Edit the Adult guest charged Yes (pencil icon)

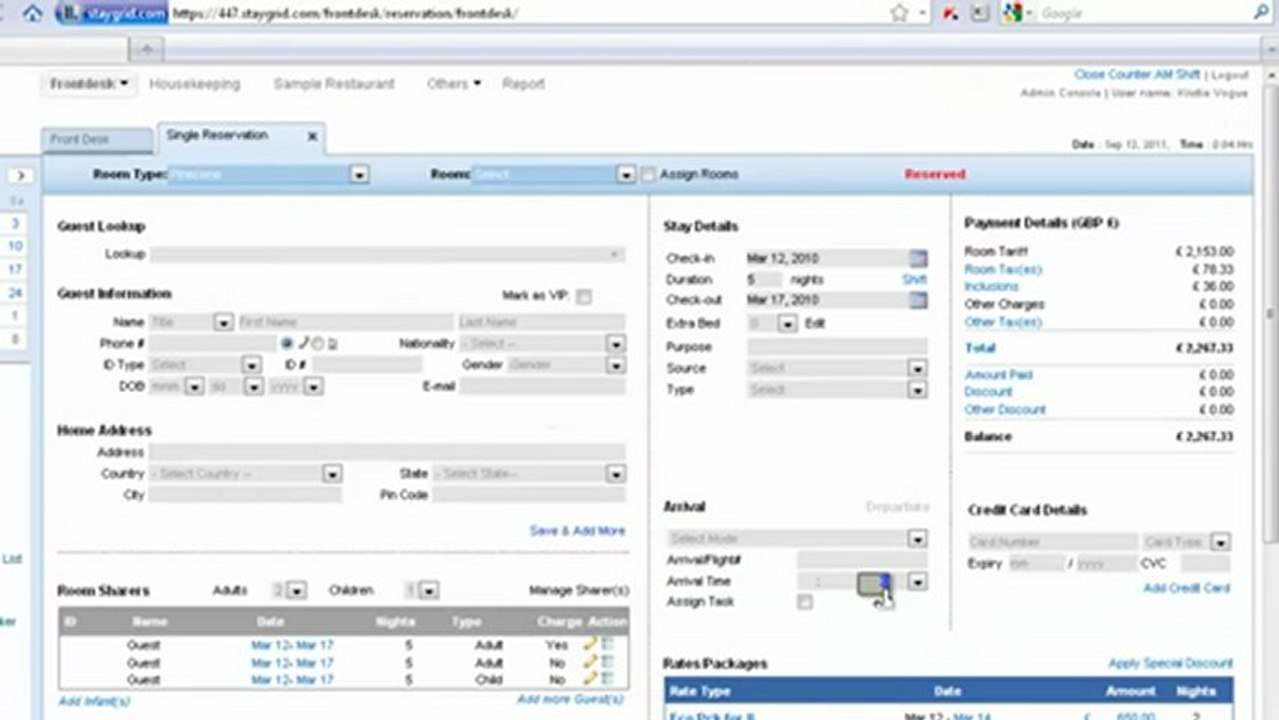(590, 645)
